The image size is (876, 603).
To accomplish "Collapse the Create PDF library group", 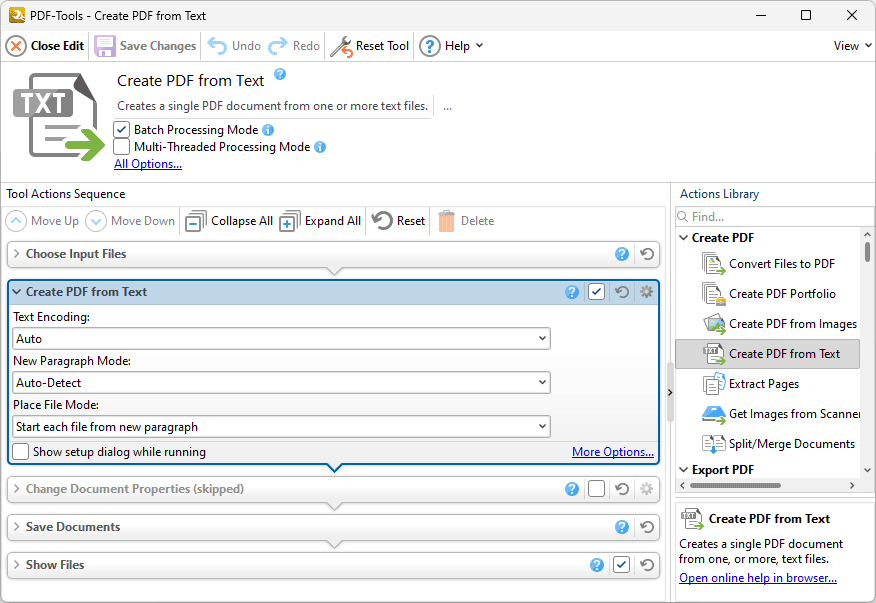I will coord(684,238).
